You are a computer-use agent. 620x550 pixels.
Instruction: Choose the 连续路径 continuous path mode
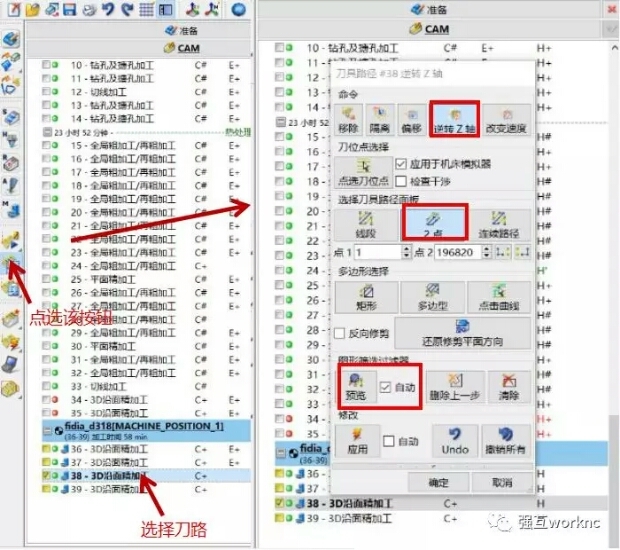[499, 225]
